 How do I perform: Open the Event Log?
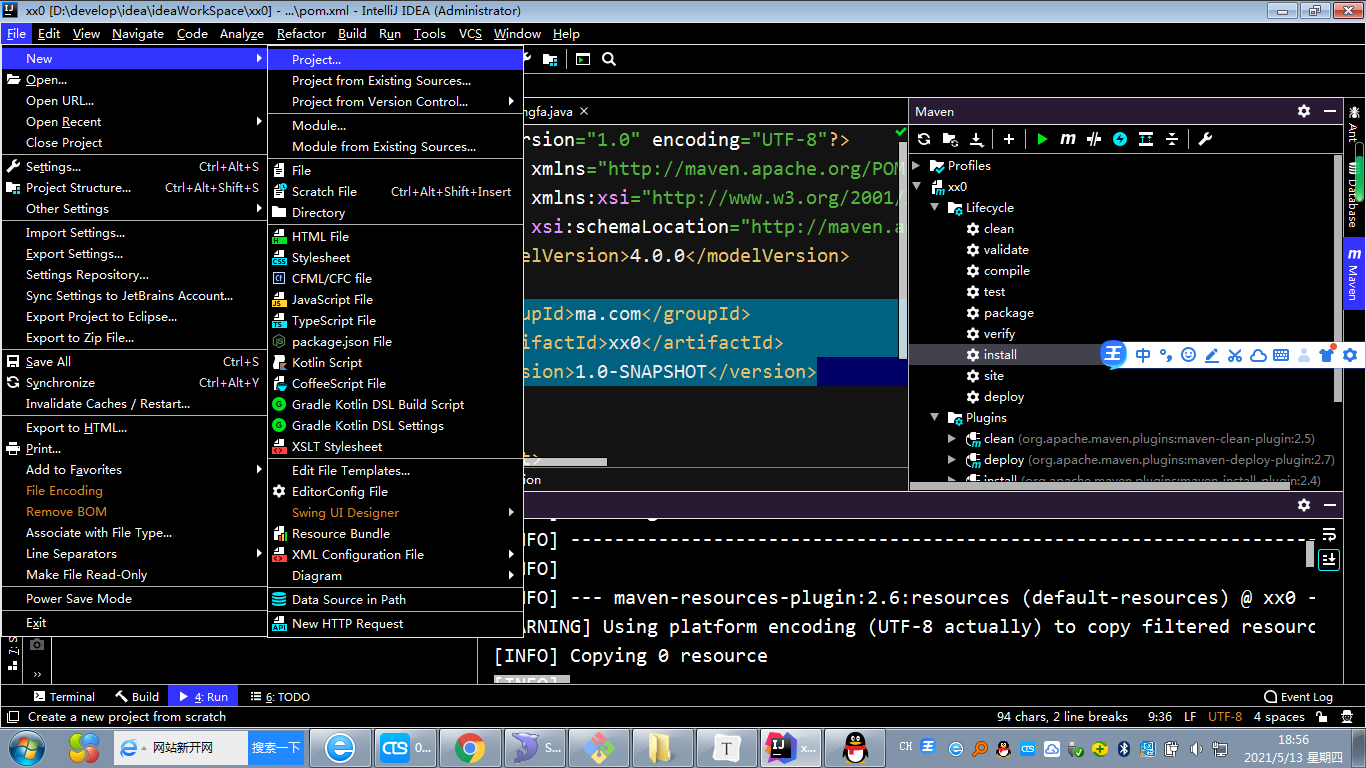1298,697
